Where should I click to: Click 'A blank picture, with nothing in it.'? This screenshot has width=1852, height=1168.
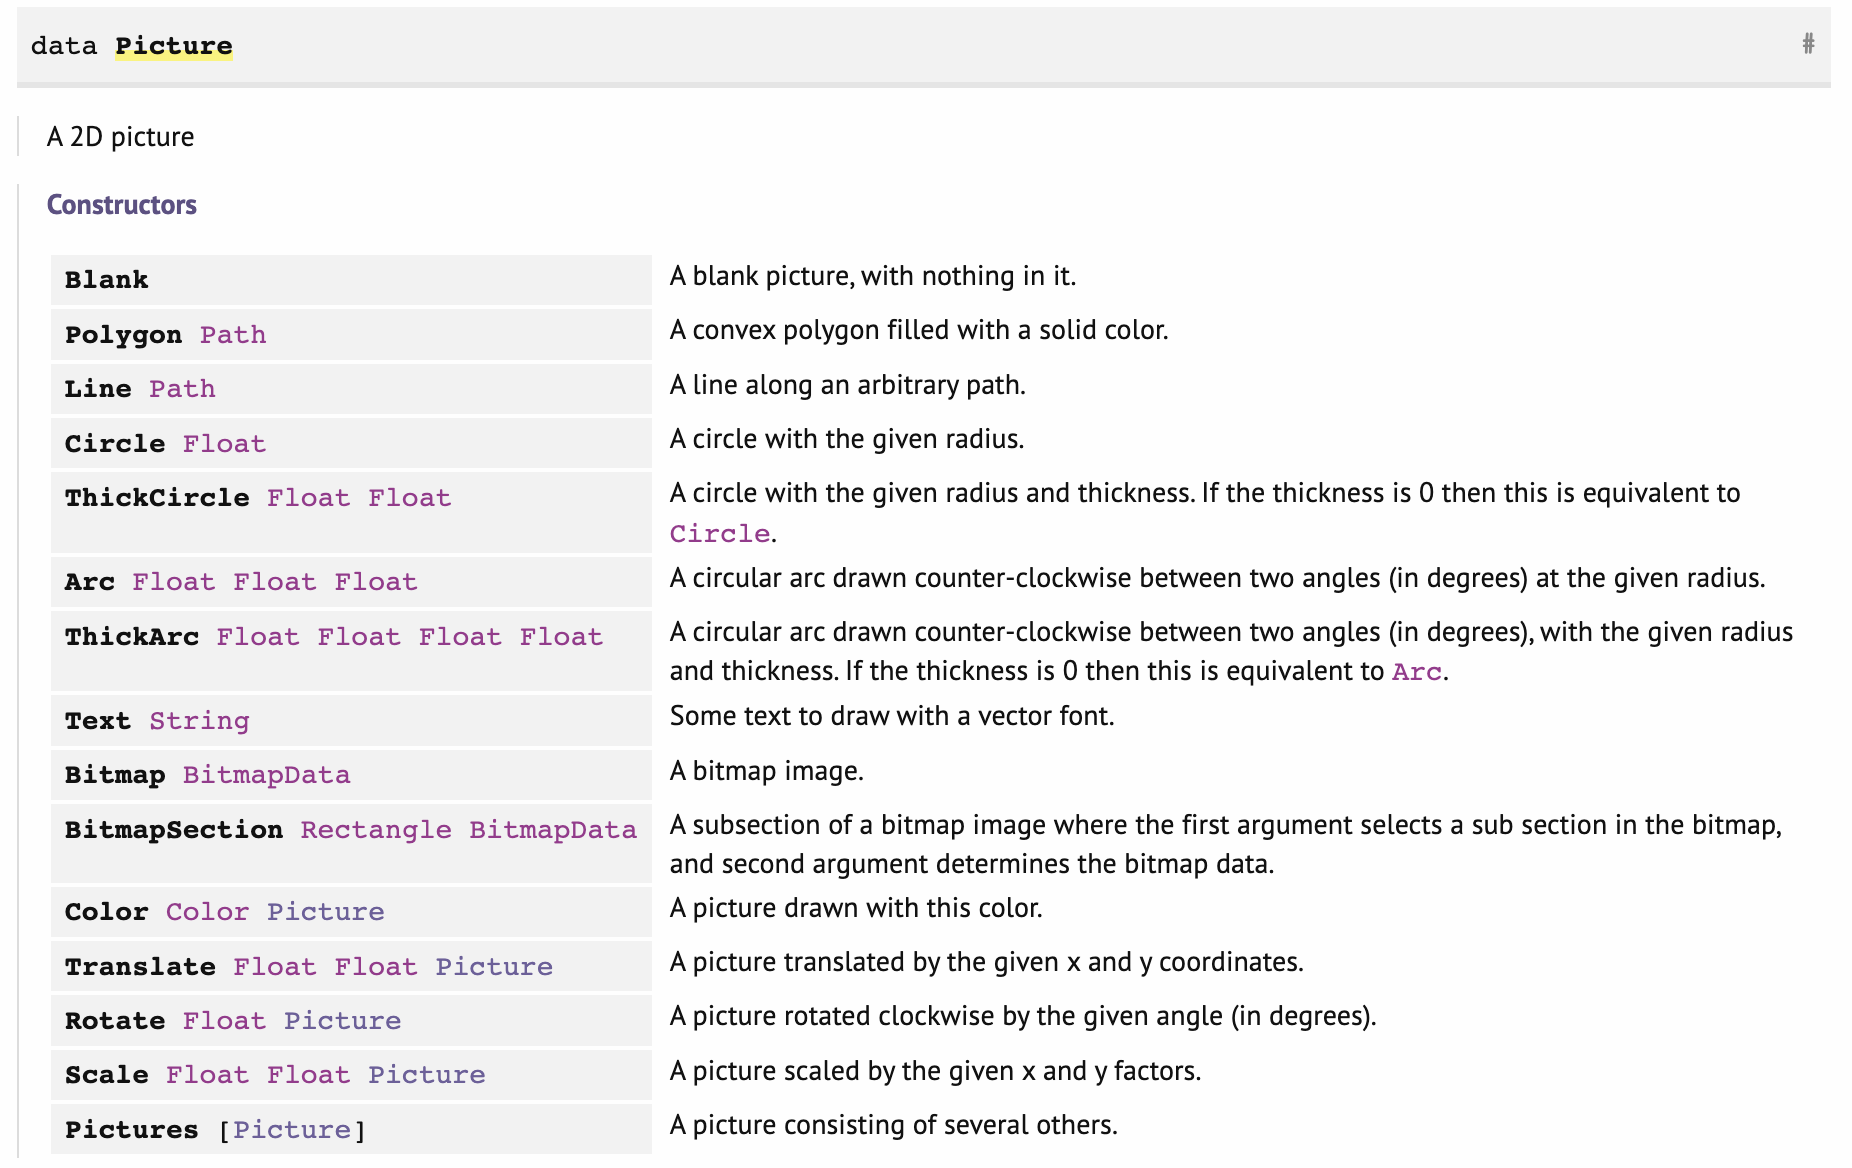coord(873,276)
